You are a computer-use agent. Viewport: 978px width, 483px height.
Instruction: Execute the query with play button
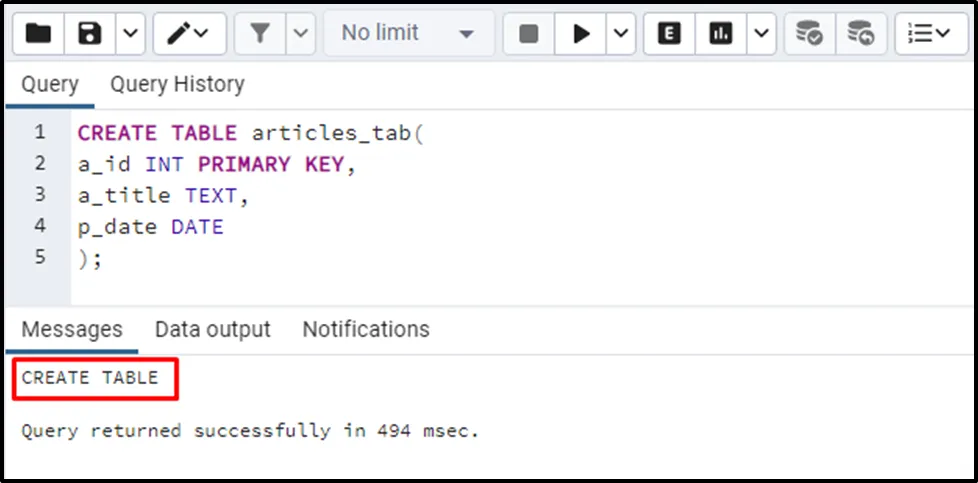point(581,34)
